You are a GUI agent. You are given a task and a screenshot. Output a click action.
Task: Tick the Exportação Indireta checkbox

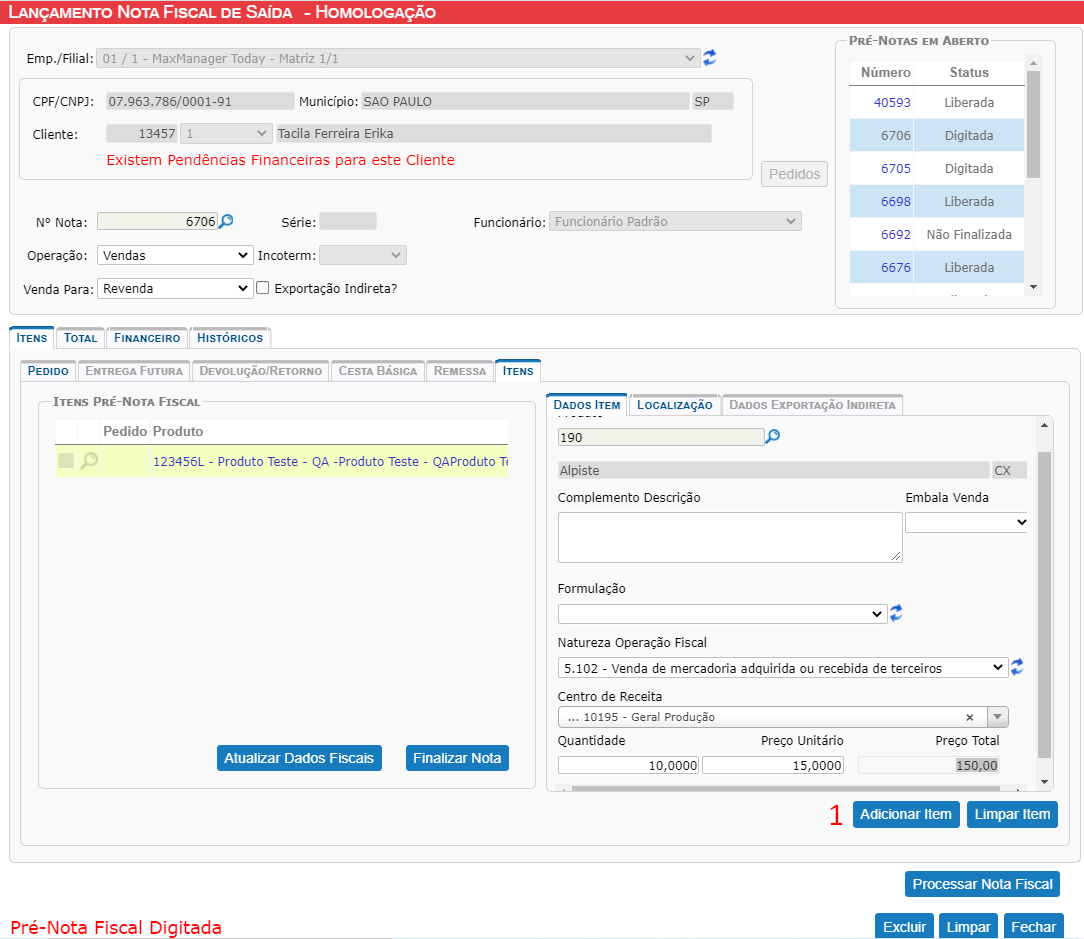[263, 288]
